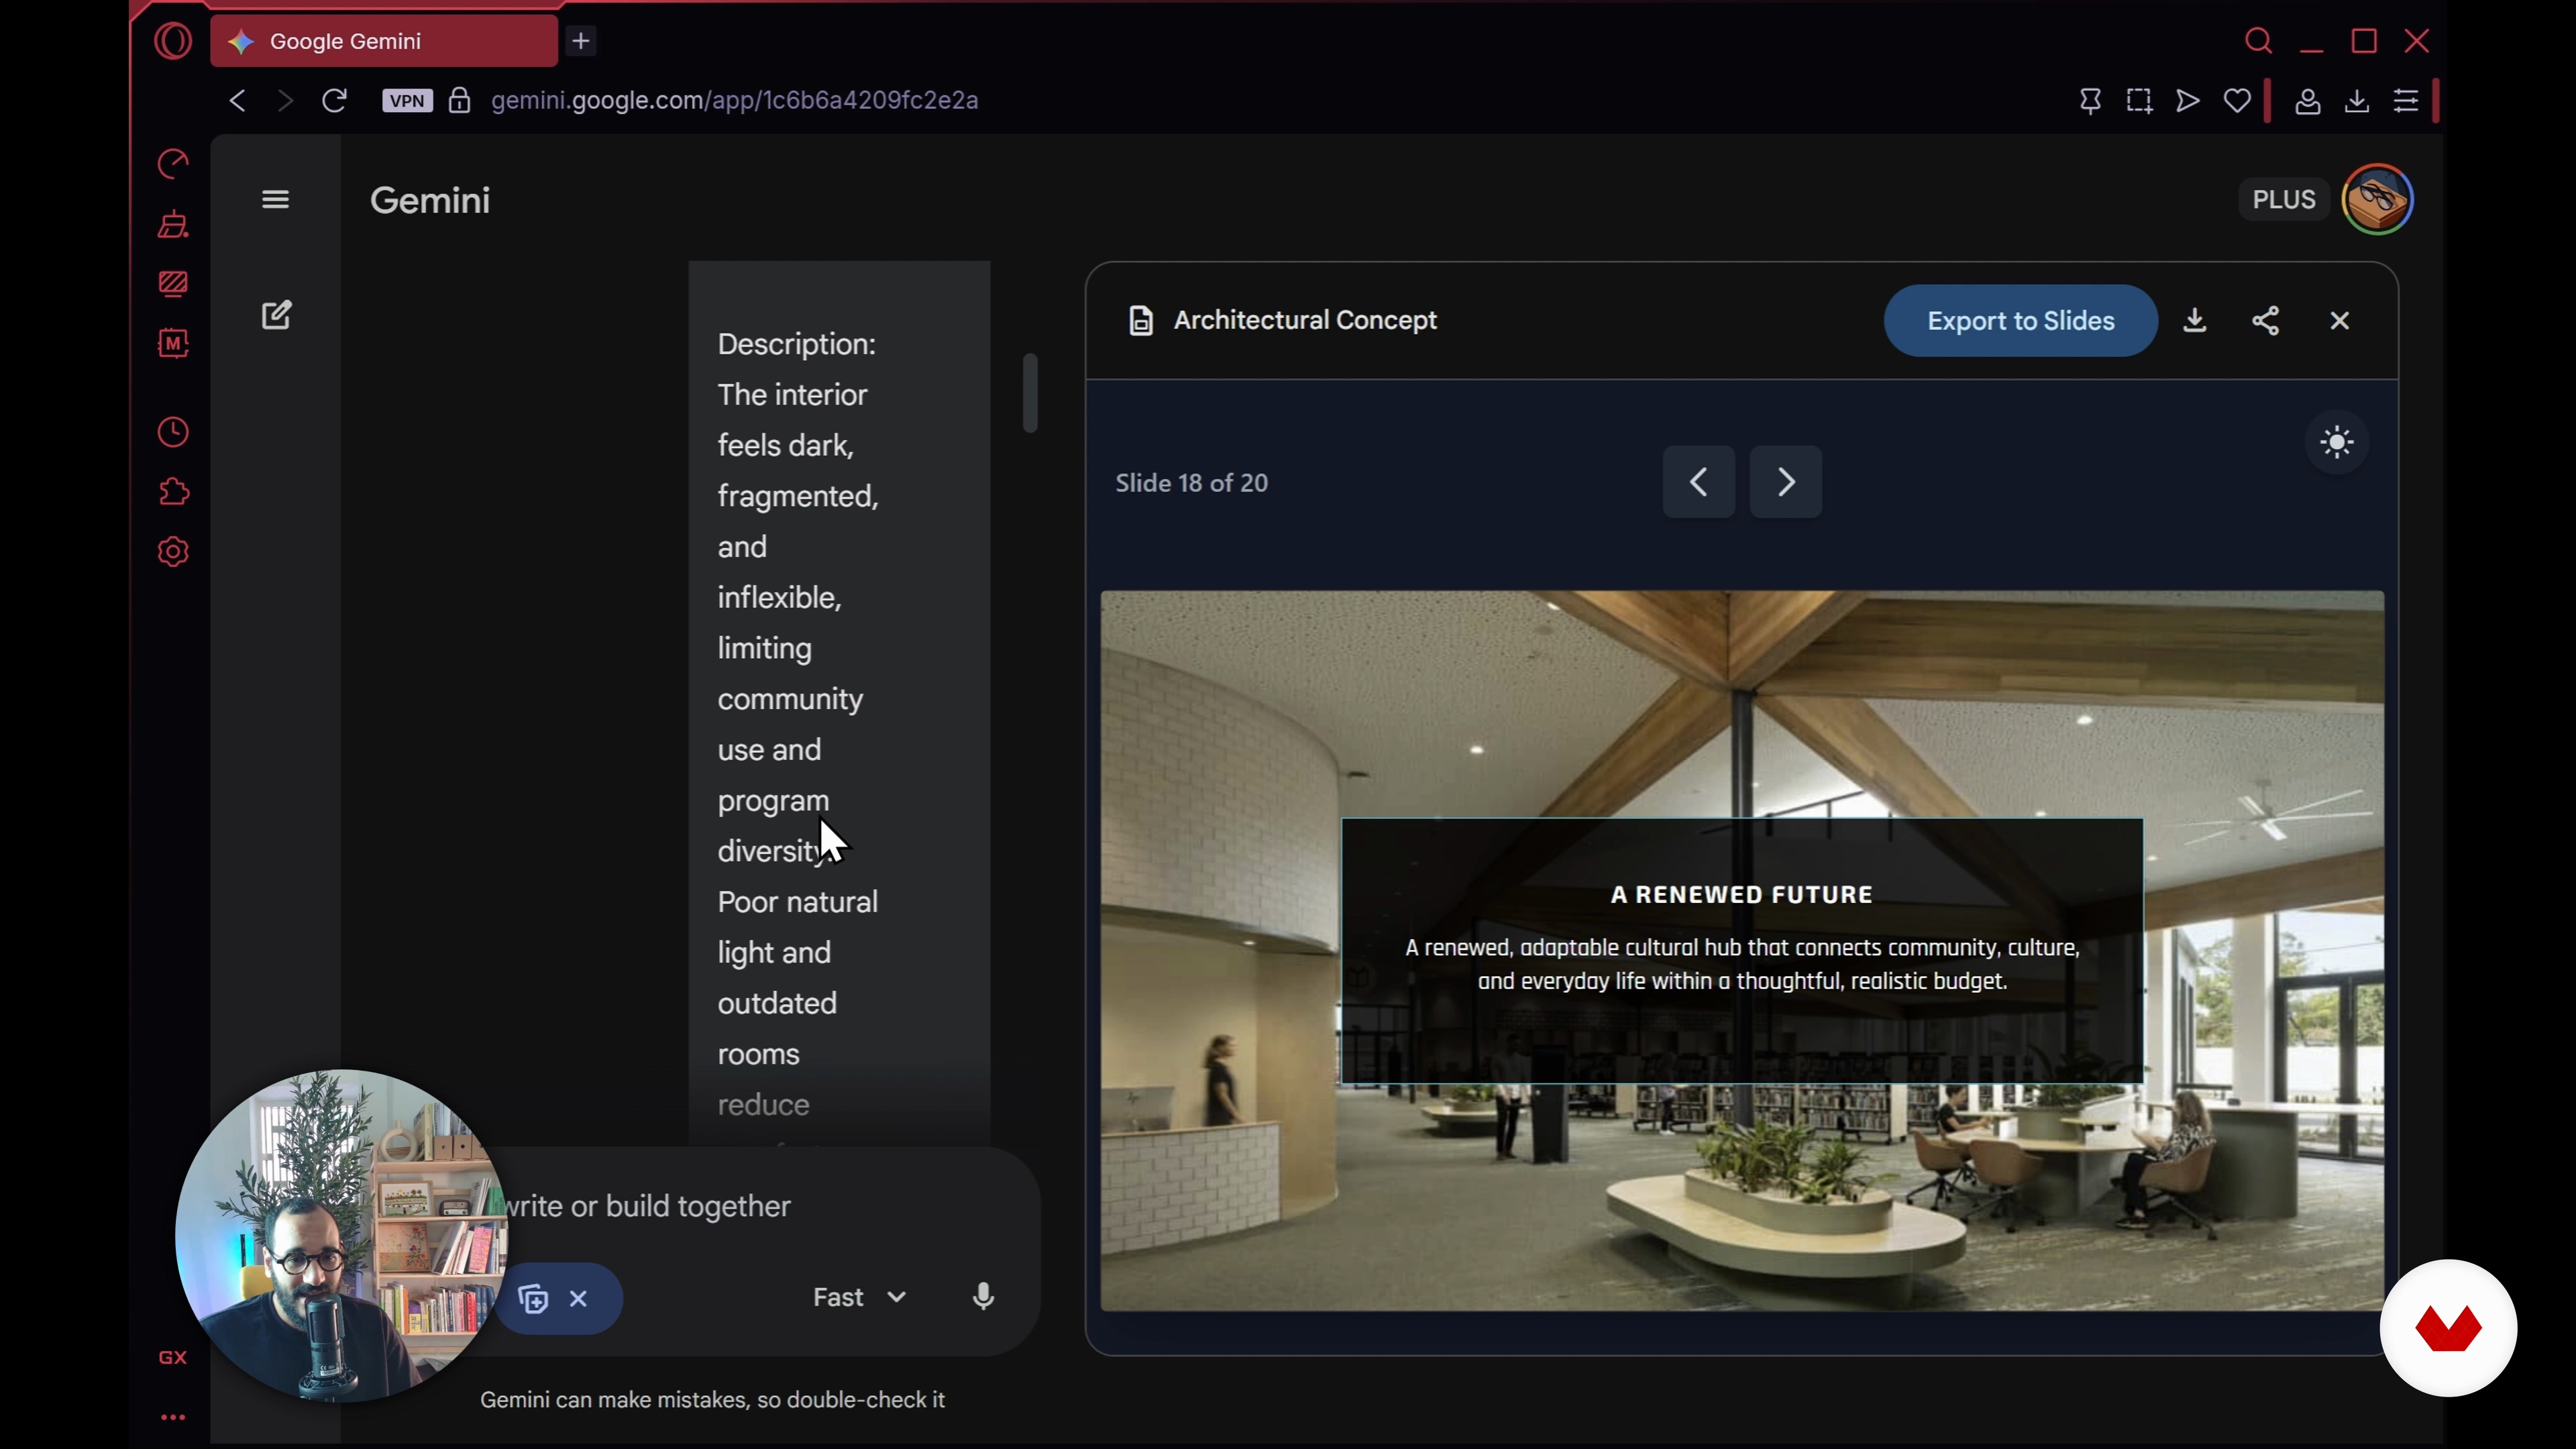Open the Gemini hamburger main menu

(275, 200)
